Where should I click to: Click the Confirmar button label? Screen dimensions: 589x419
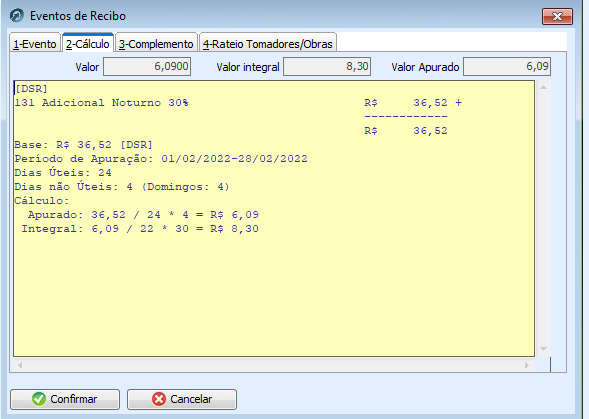(x=74, y=399)
